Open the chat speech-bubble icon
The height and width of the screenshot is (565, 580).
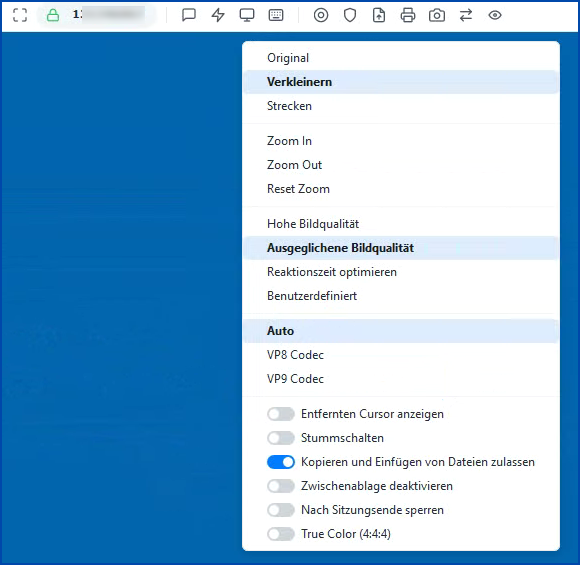pyautogui.click(x=189, y=15)
